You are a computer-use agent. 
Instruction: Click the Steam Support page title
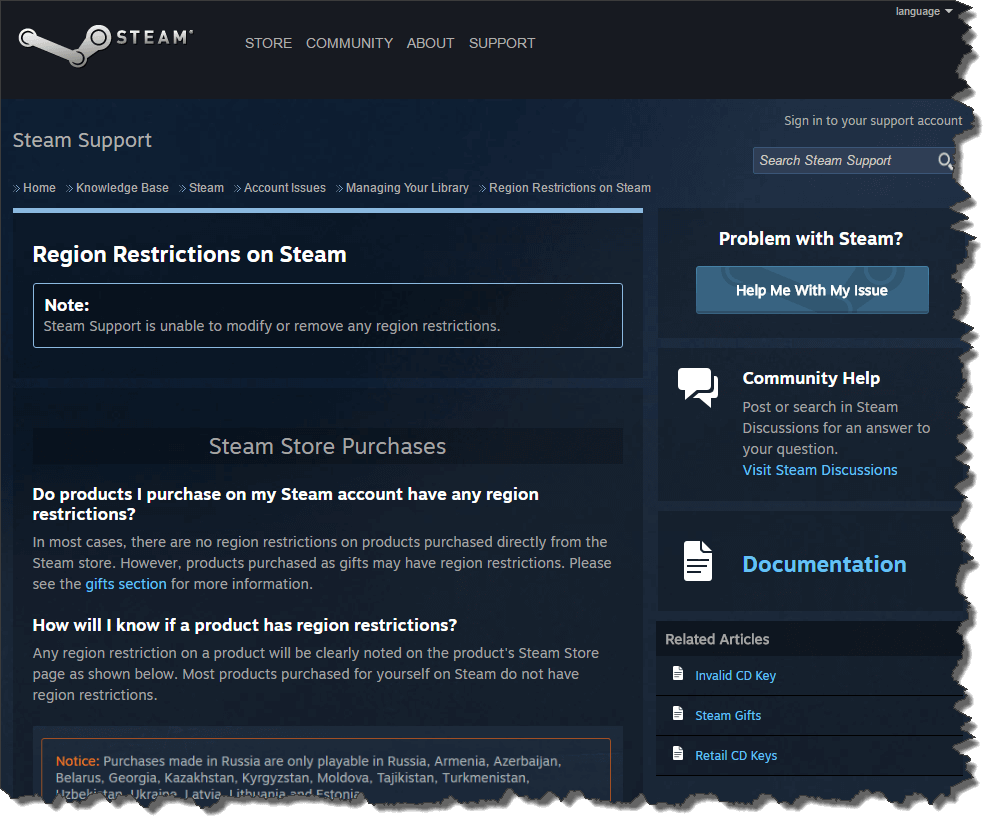coord(82,140)
